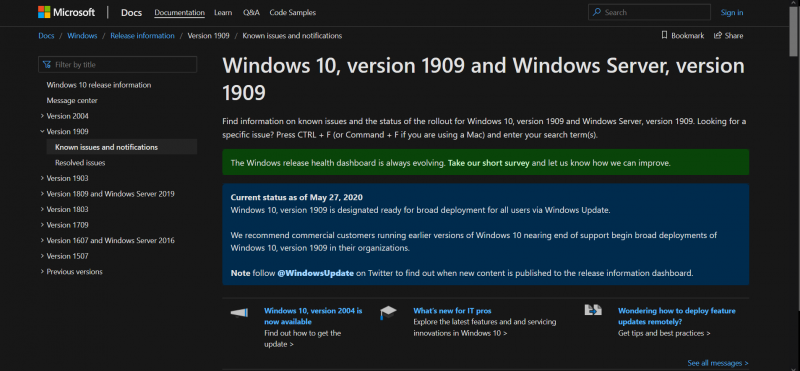
Task: Click the Microsoft logo
Action: click(66, 12)
